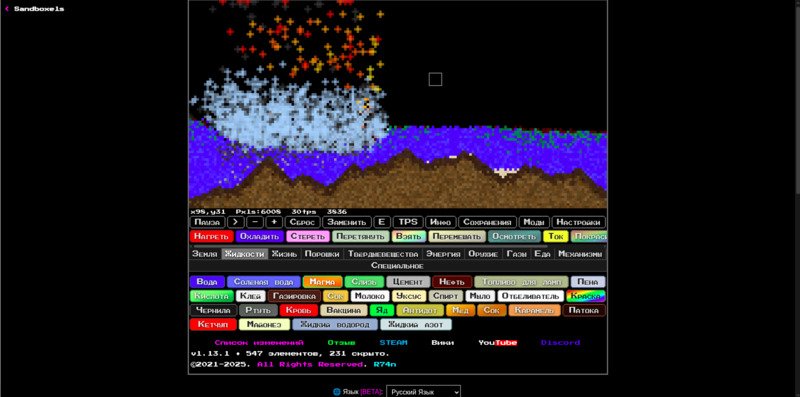Viewport: 800px width, 397px height.
Task: Click the TPS button
Action: 408,222
